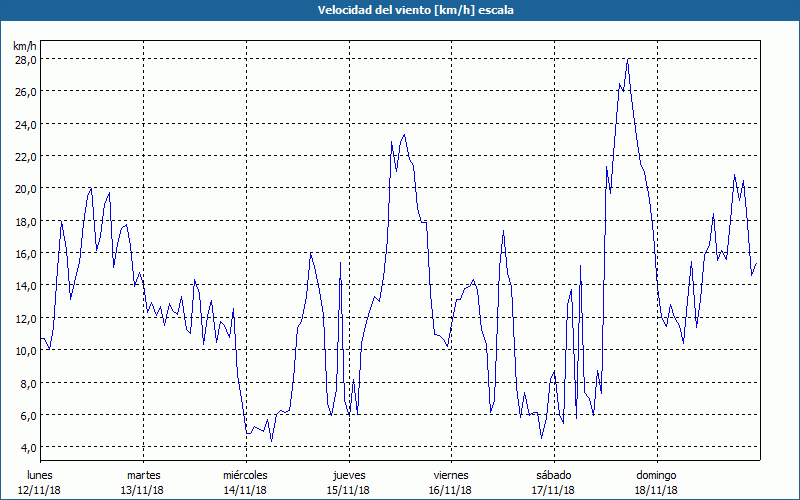800x500 pixels.
Task: Select the 20,0 y-axis value
Action: click(26, 189)
